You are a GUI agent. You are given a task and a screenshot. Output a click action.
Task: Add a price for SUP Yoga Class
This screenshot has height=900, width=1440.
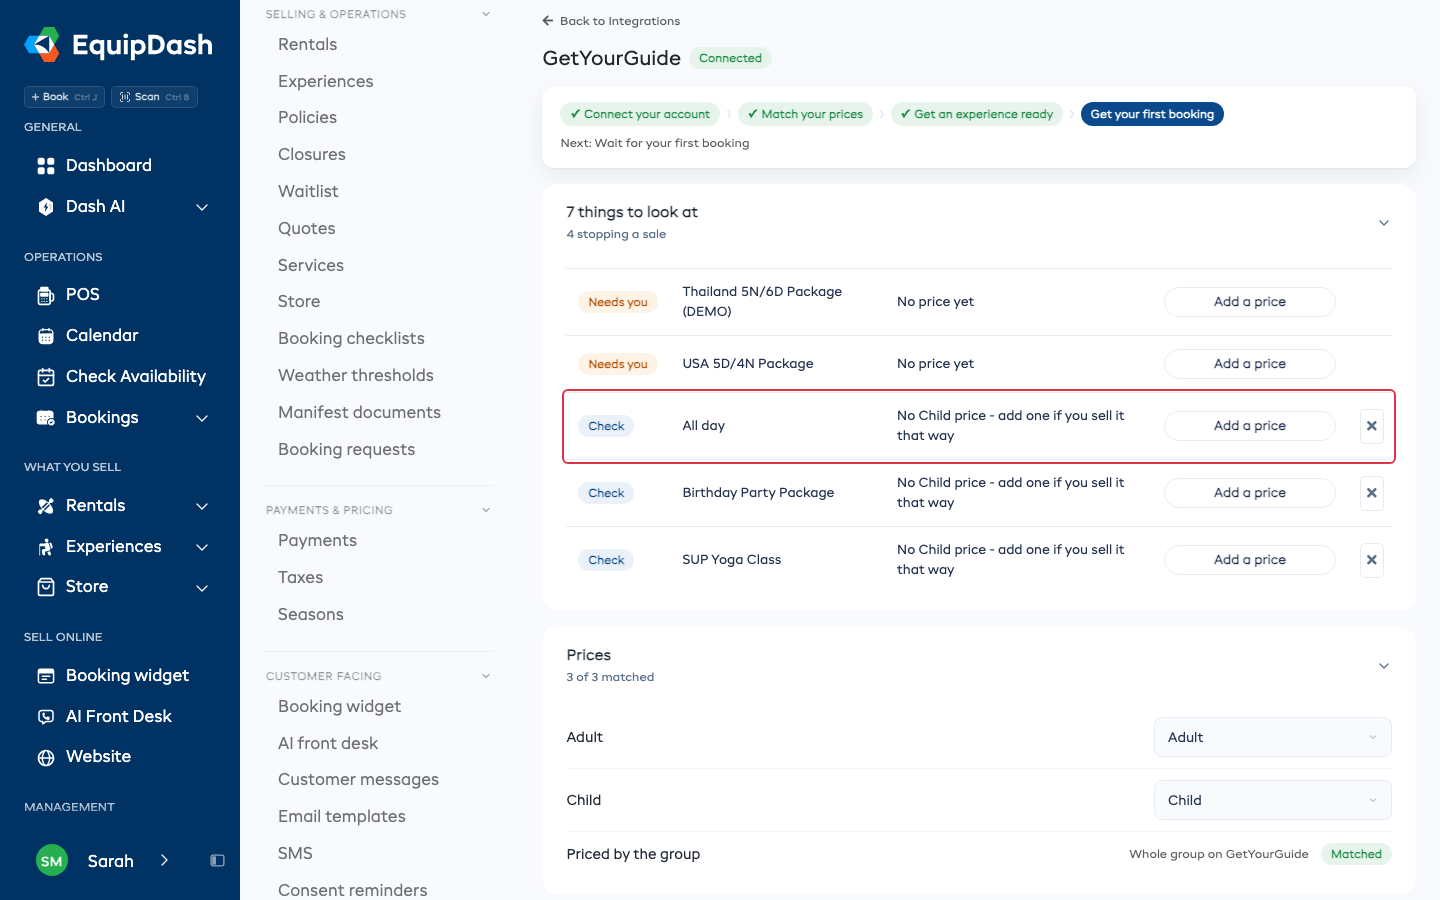pos(1249,560)
